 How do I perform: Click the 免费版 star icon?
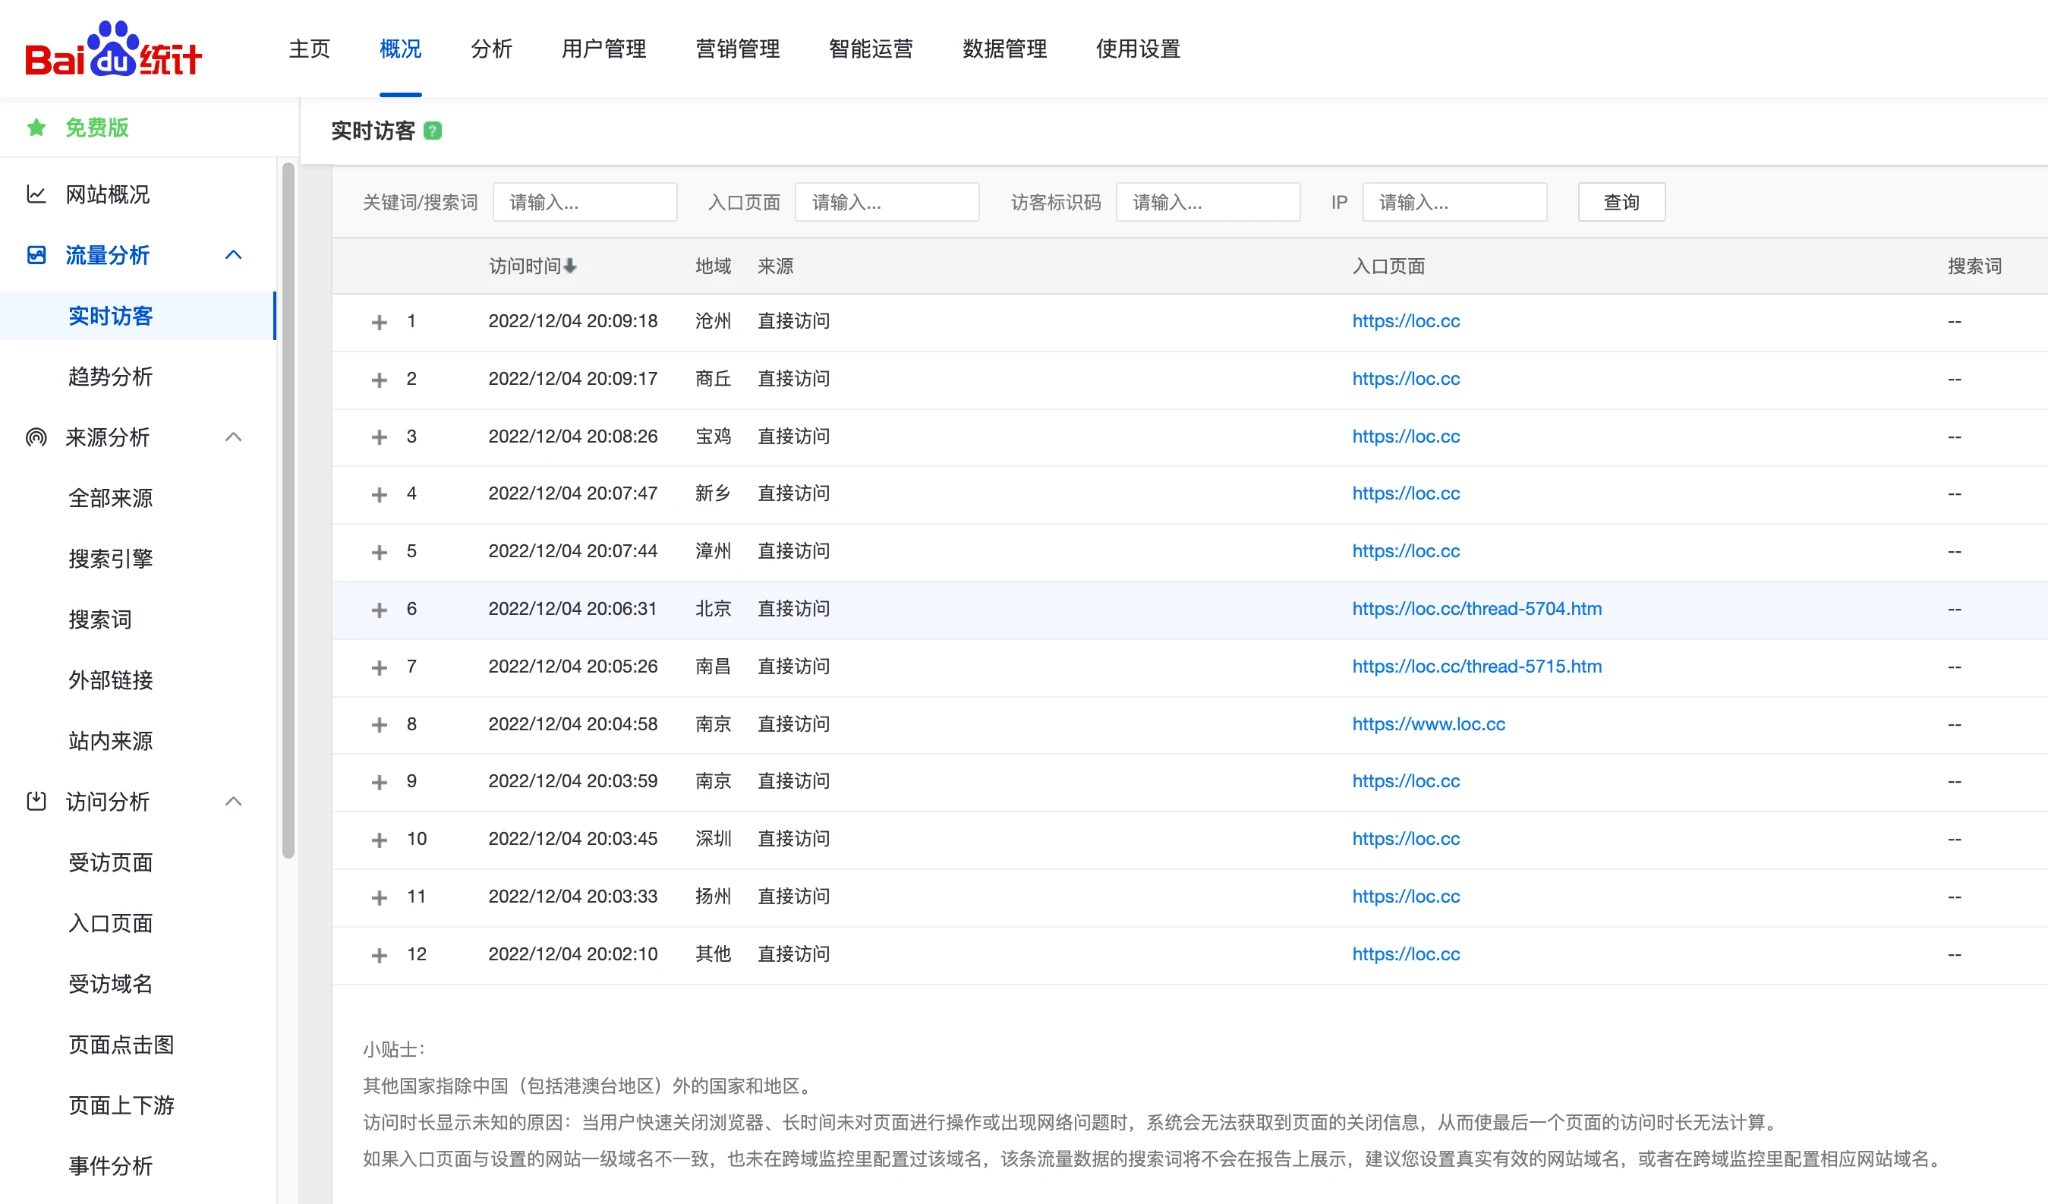click(37, 128)
